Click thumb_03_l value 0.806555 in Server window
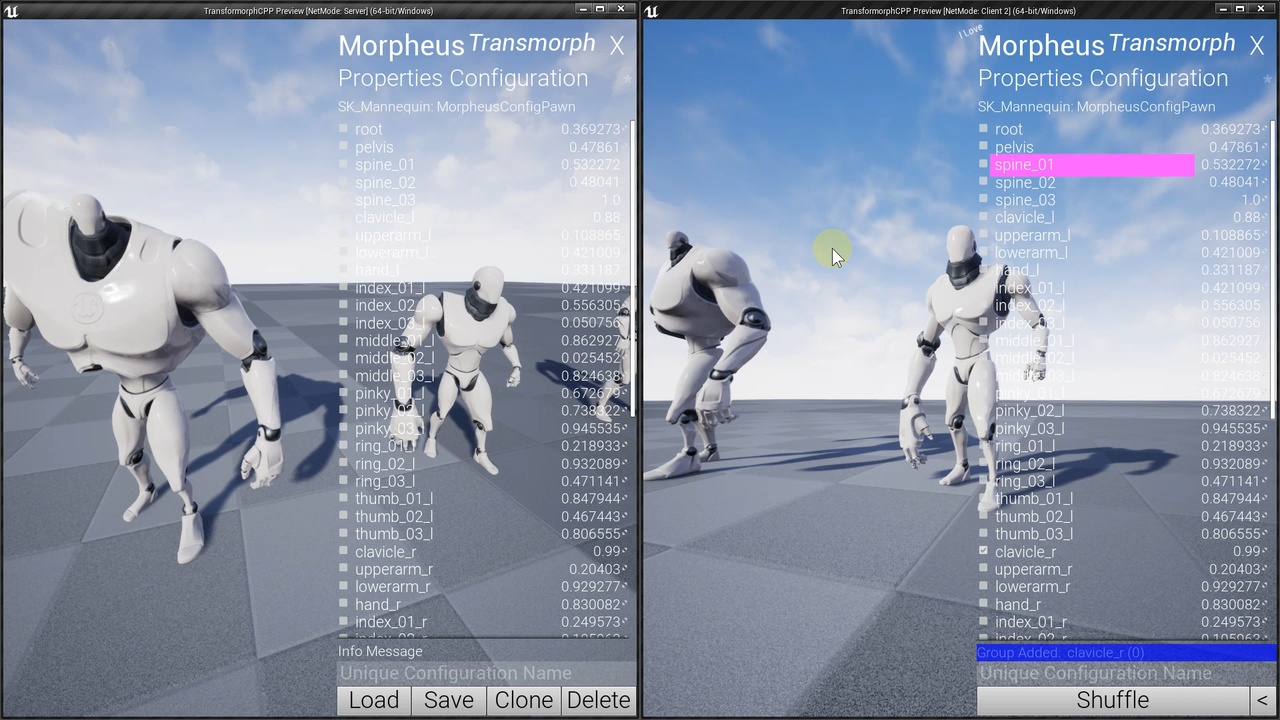Viewport: 1280px width, 720px height. 590,534
